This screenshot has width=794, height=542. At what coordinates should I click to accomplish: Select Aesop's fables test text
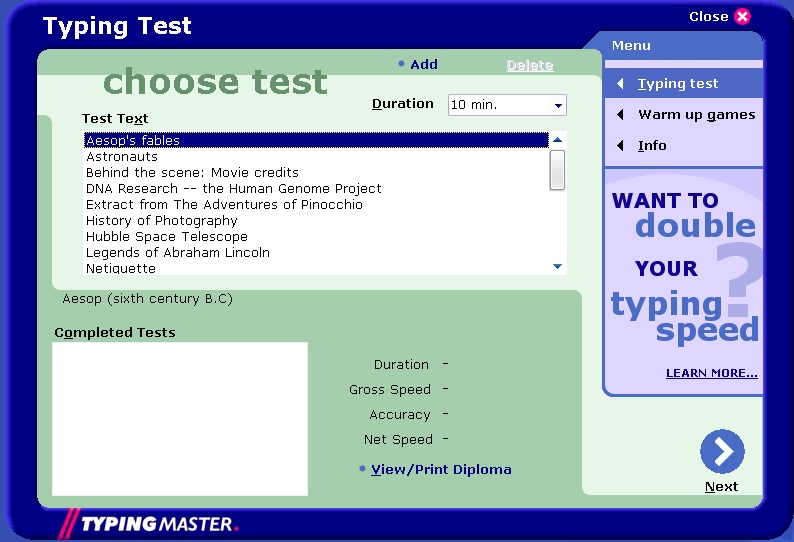[316, 140]
